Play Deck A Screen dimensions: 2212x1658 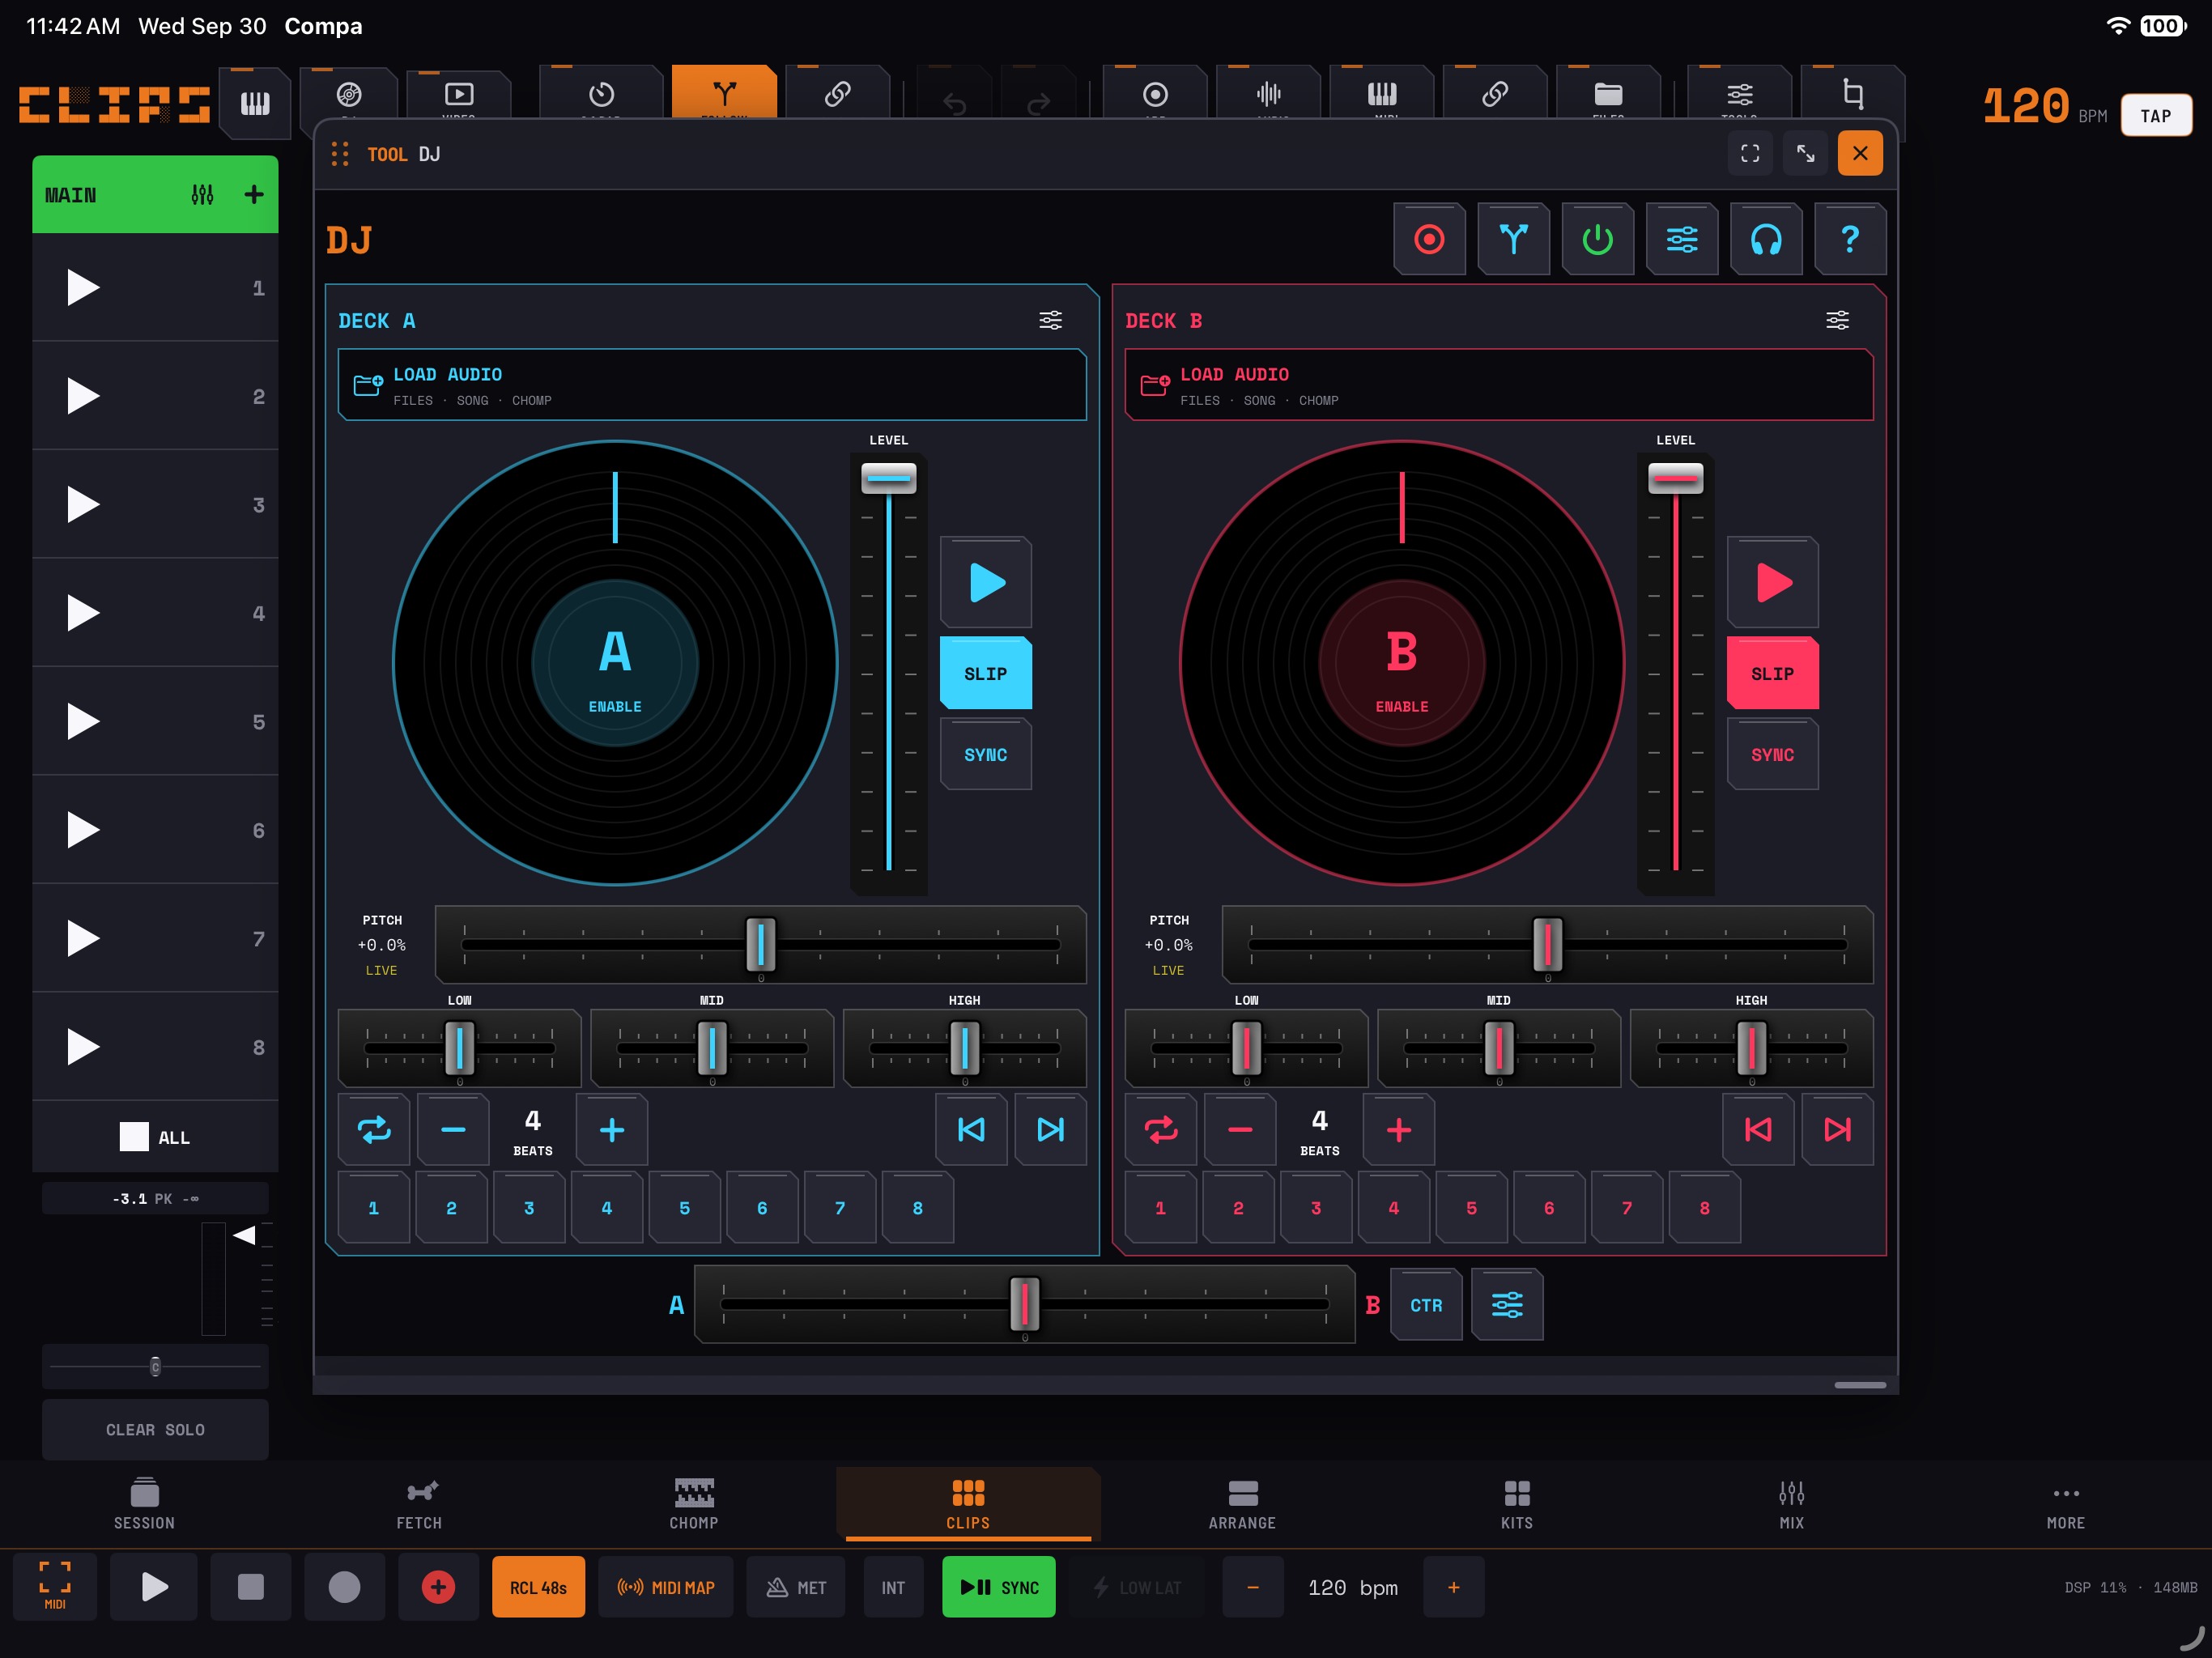[986, 583]
